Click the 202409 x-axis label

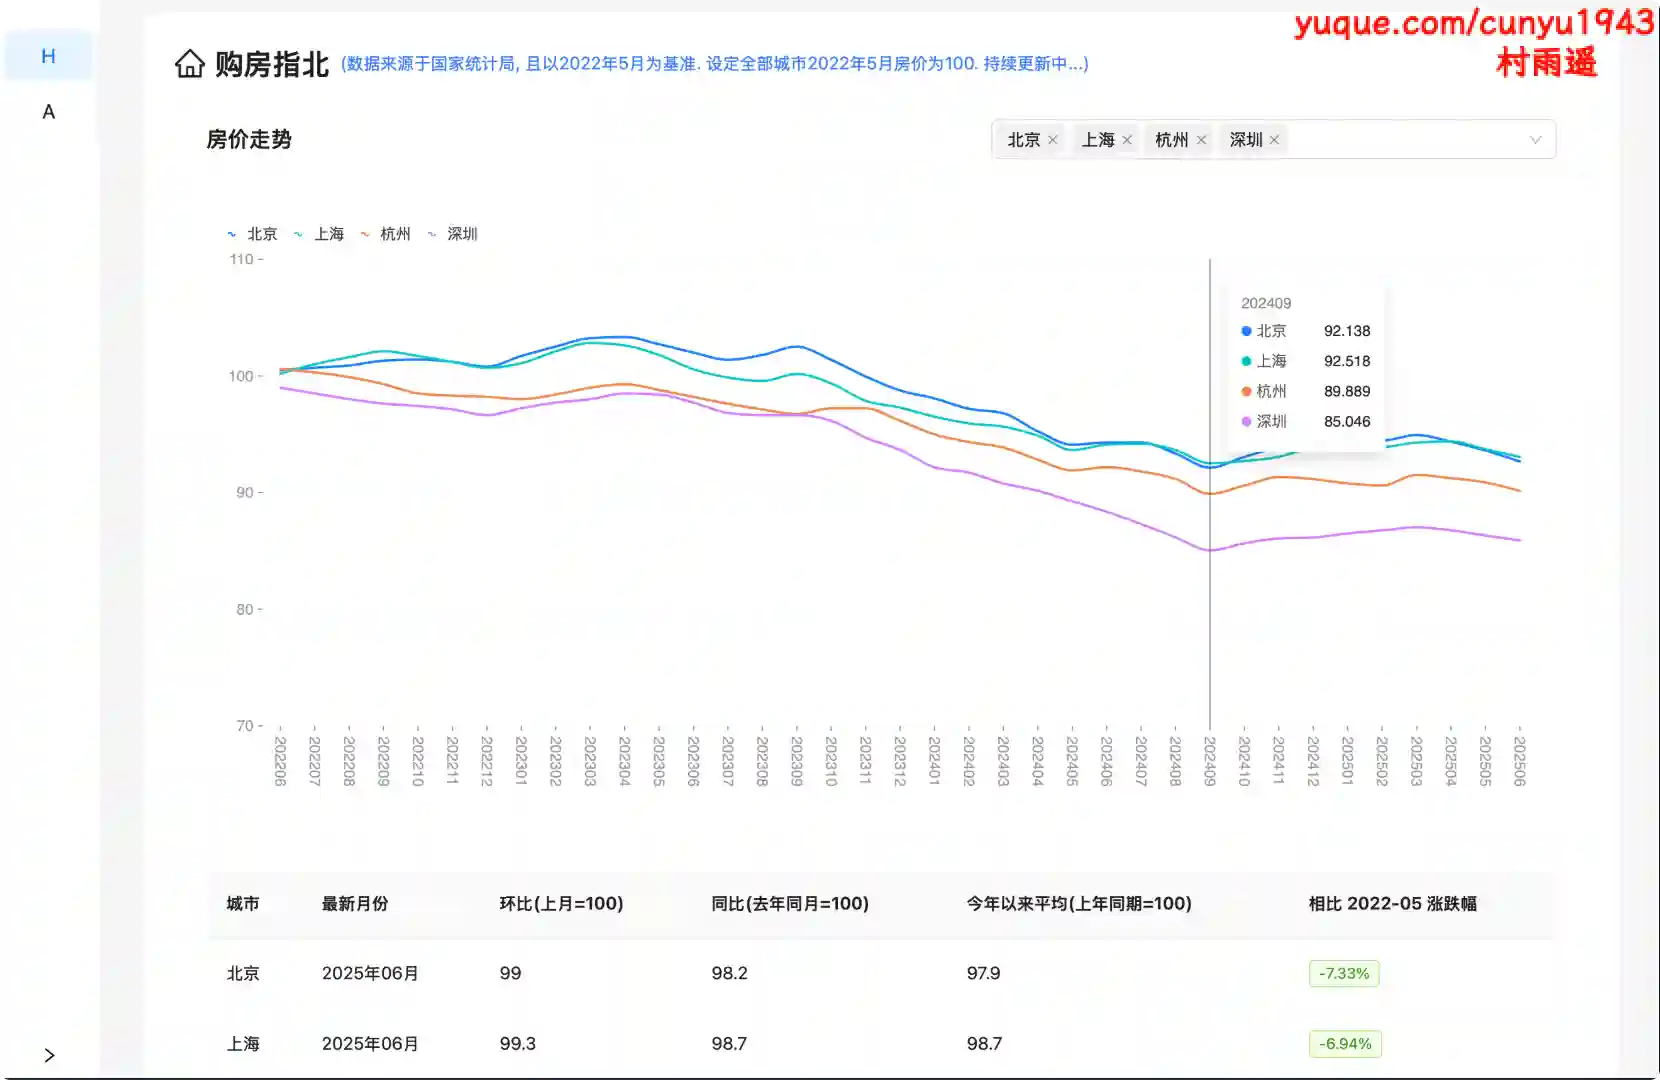(1210, 761)
